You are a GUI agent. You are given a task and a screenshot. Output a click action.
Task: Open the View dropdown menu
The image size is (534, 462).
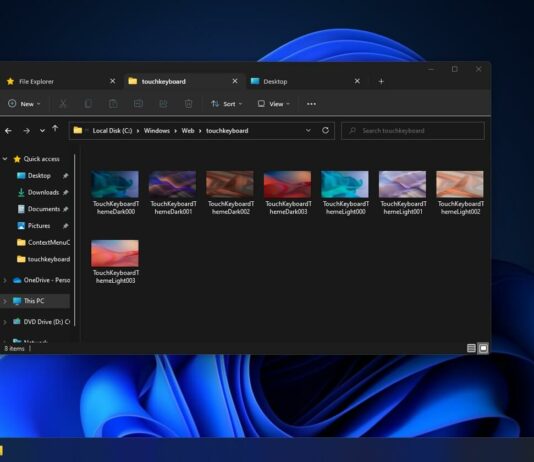pos(274,104)
